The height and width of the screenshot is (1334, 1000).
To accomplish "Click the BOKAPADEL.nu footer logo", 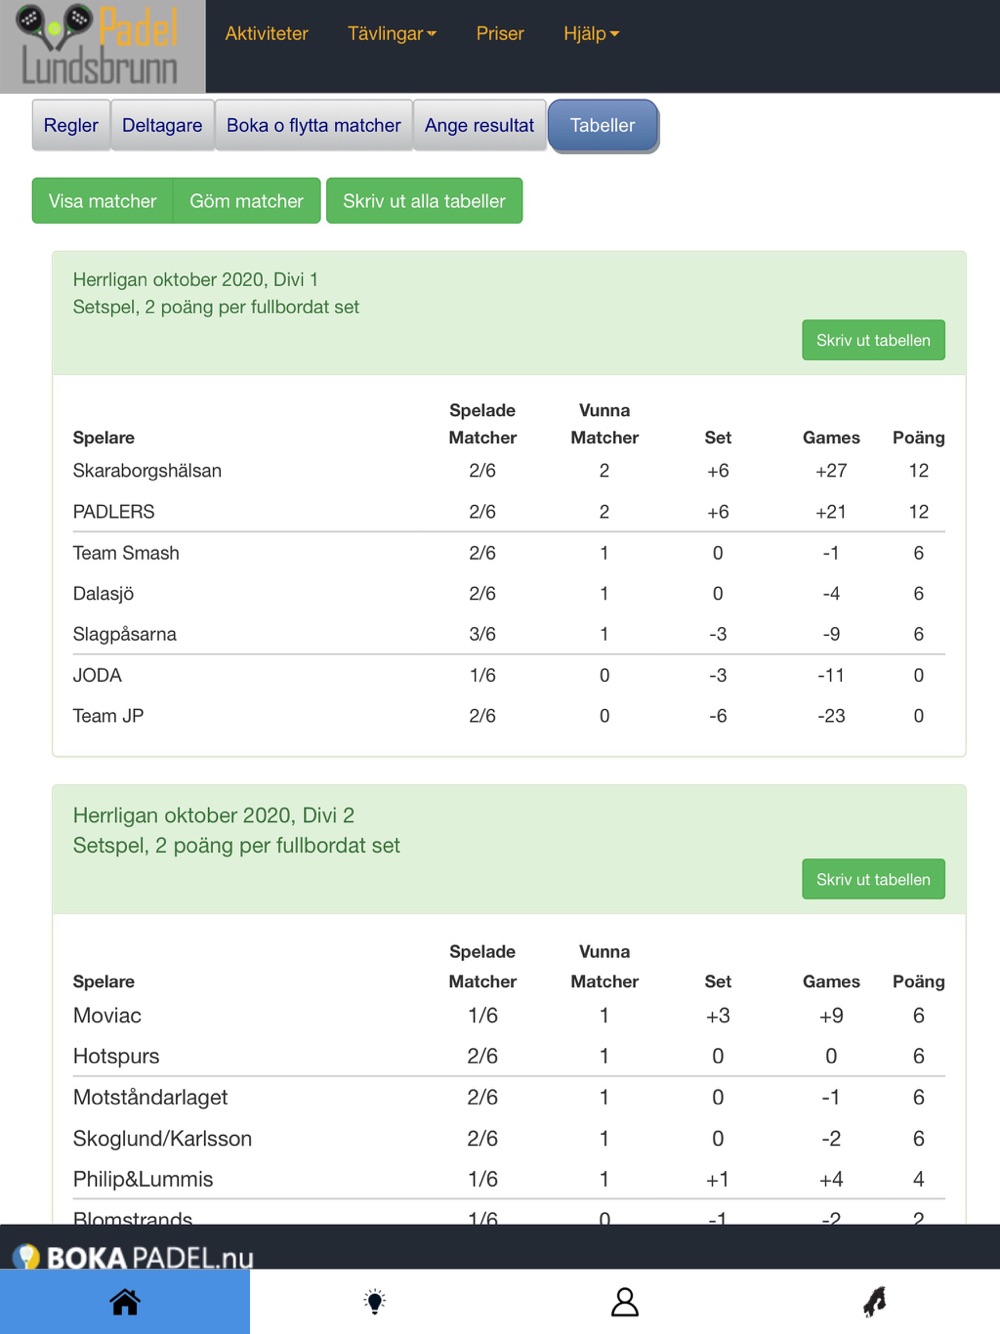I will click(134, 1256).
